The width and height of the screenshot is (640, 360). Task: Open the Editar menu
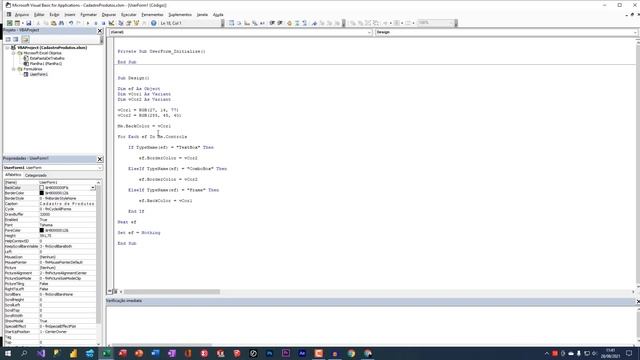pyautogui.click(x=39, y=15)
